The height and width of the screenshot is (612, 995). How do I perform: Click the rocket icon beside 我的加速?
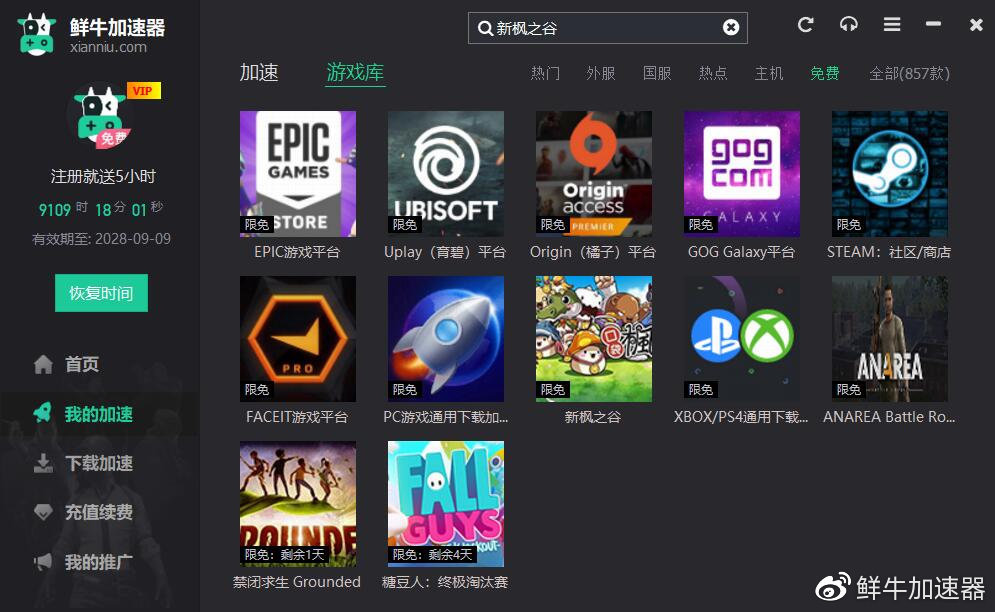pyautogui.click(x=43, y=413)
